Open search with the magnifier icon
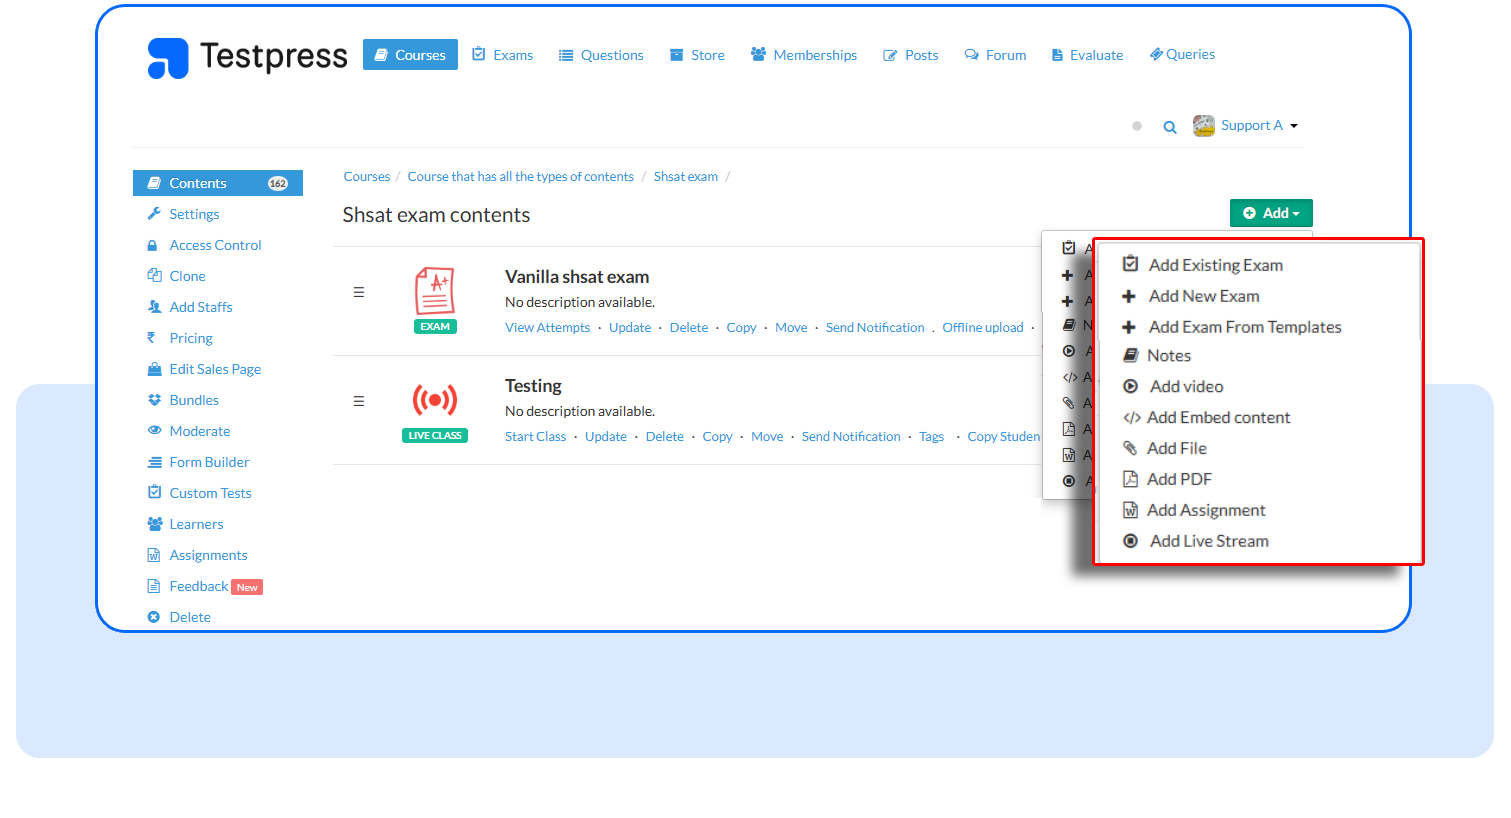 pyautogui.click(x=1170, y=127)
